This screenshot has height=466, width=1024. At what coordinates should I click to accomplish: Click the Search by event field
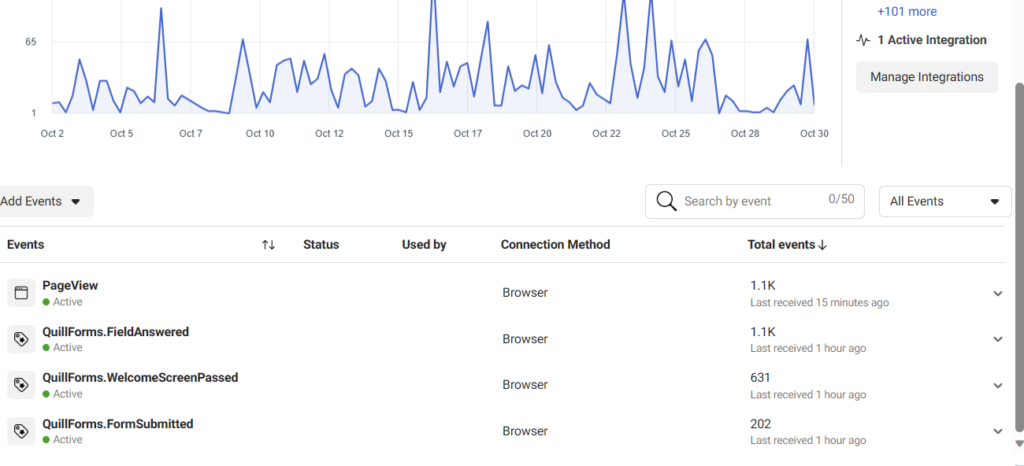[754, 201]
